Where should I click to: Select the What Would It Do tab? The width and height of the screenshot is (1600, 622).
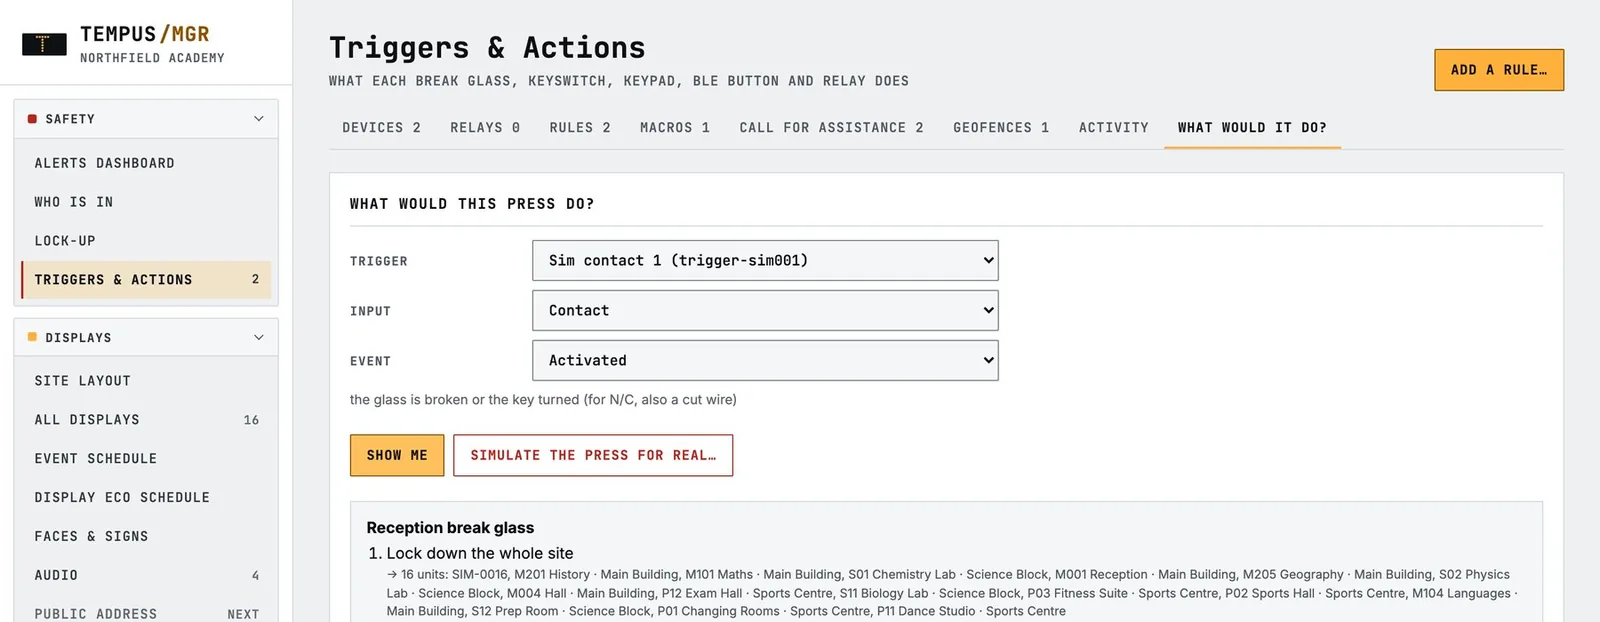click(1252, 128)
